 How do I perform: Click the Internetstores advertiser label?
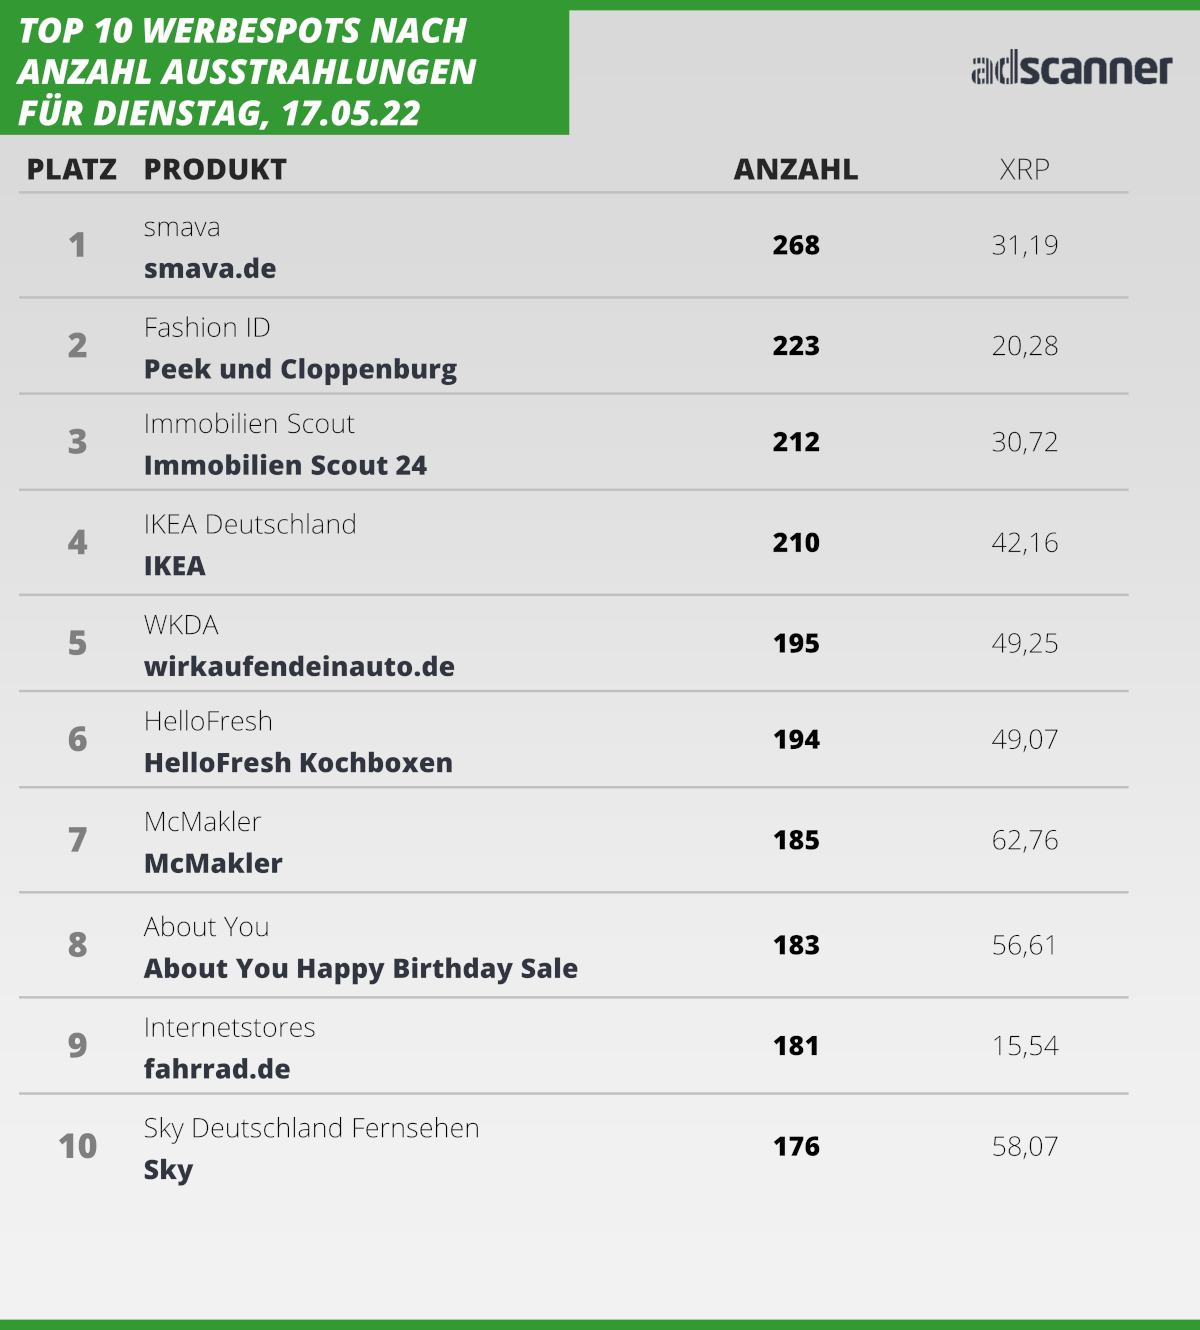click(229, 1028)
